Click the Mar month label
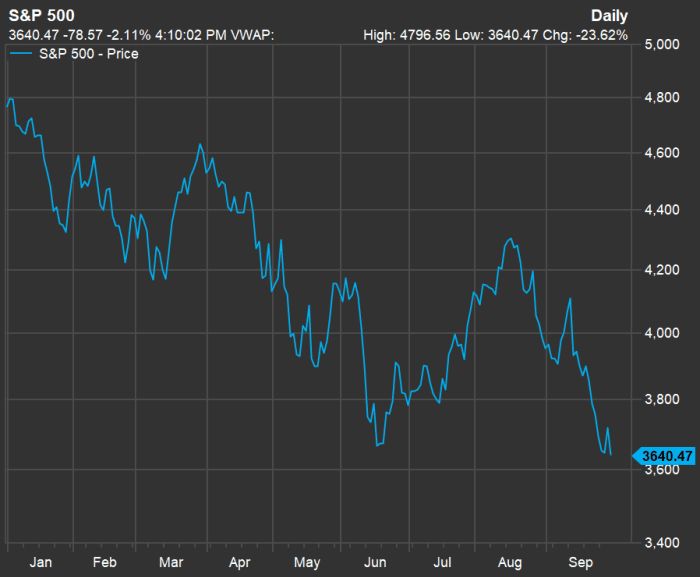Viewport: 700px width, 577px height. 171,562
